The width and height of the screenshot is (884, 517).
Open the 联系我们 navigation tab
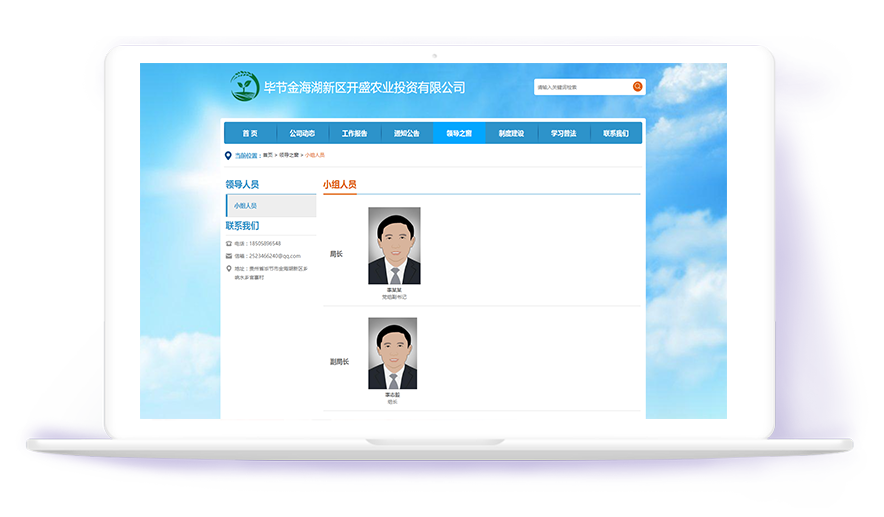click(616, 133)
